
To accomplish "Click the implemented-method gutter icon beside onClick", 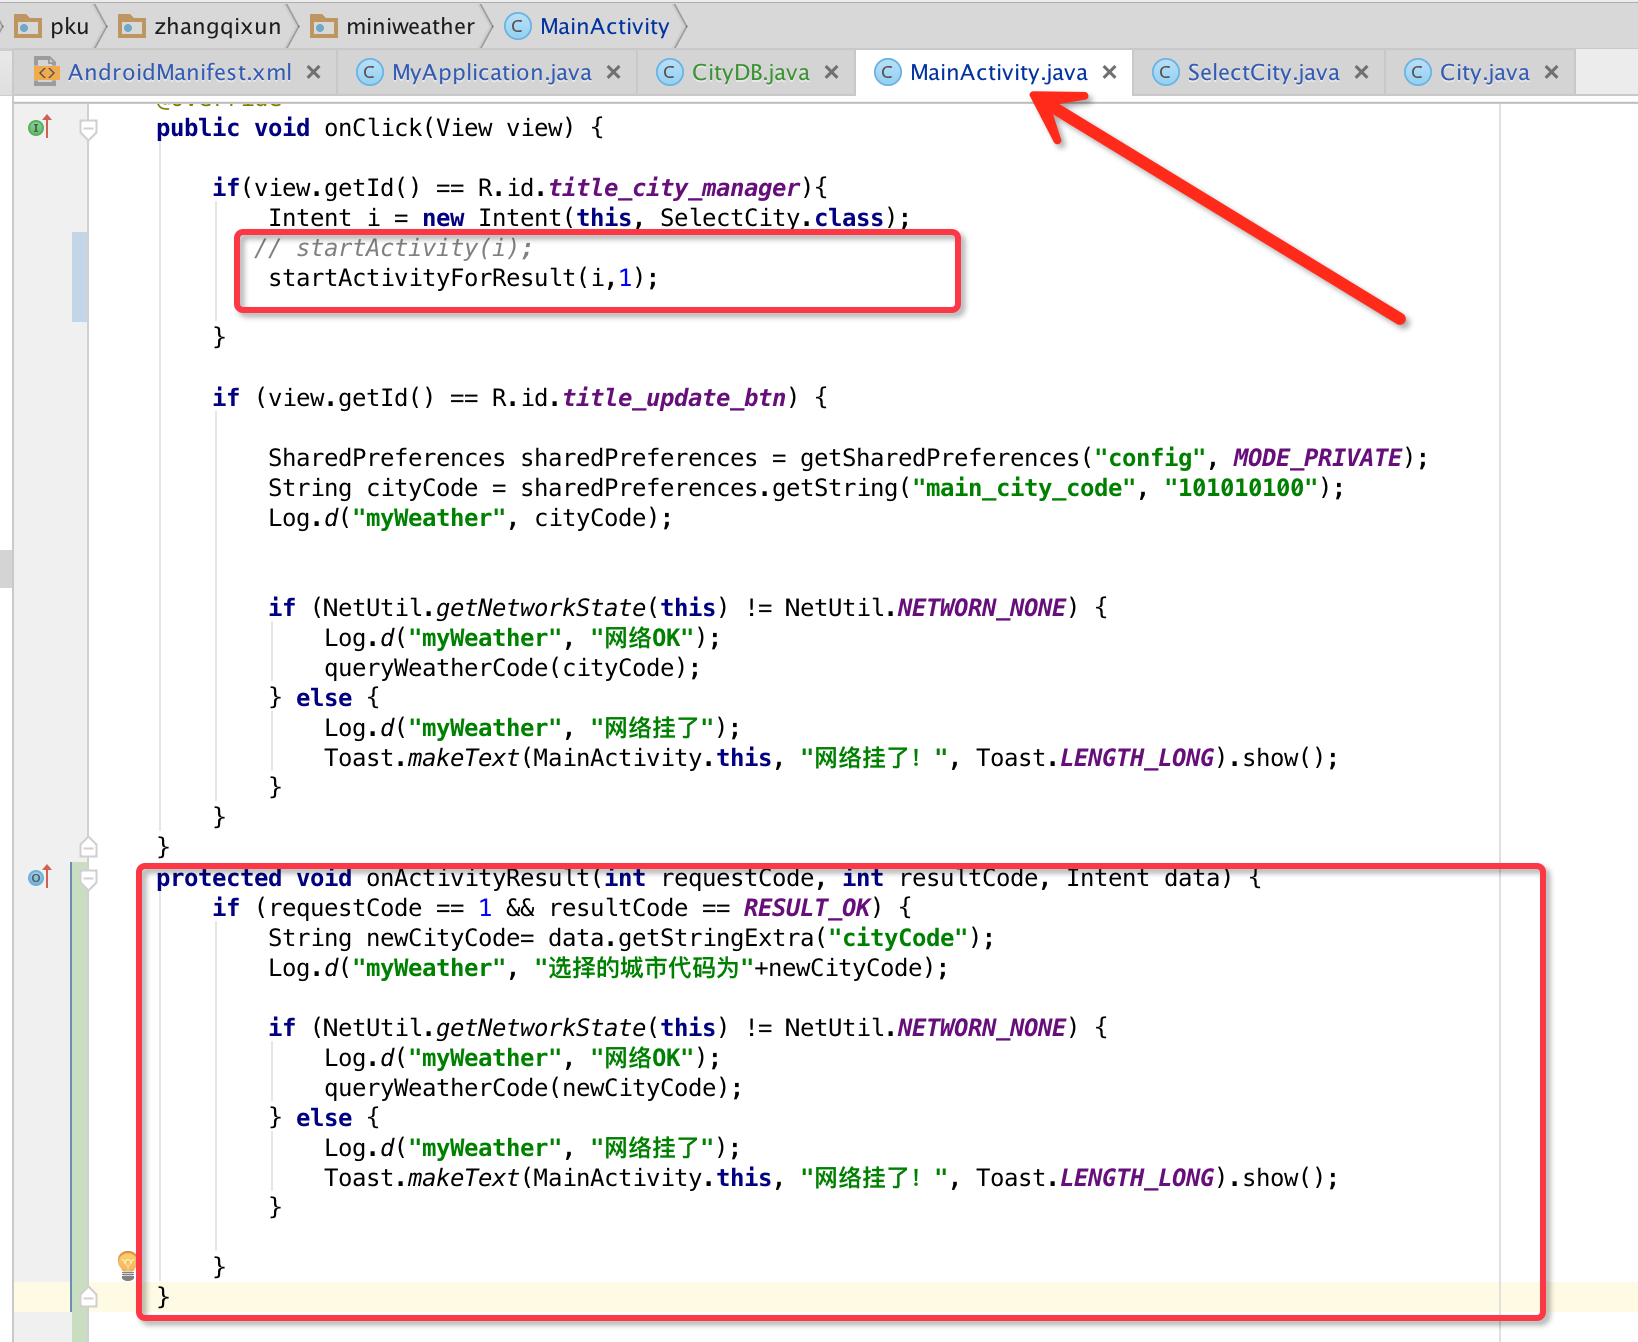I will click(x=39, y=127).
